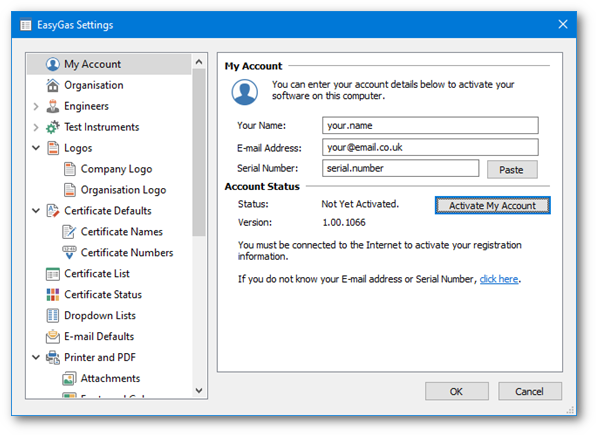596x435 pixels.
Task: Collapse the Printer and PDF node
Action: pos(36,357)
